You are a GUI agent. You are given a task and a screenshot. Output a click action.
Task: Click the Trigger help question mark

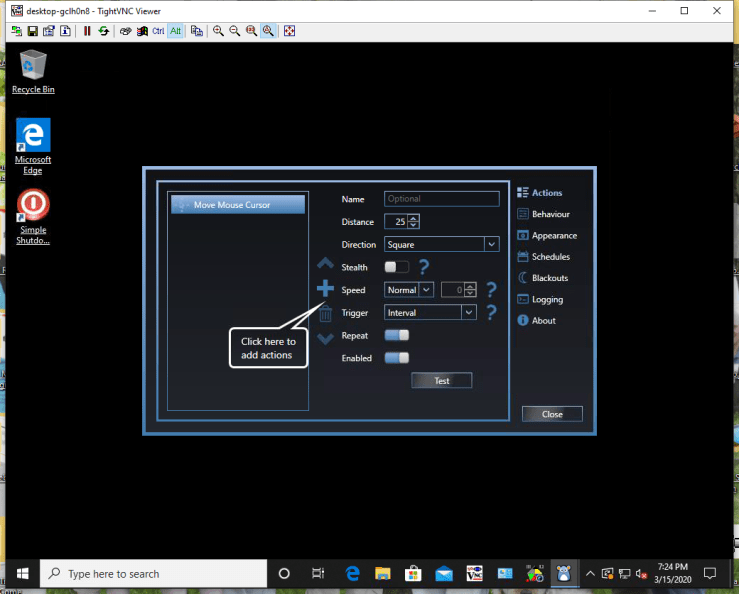(490, 313)
